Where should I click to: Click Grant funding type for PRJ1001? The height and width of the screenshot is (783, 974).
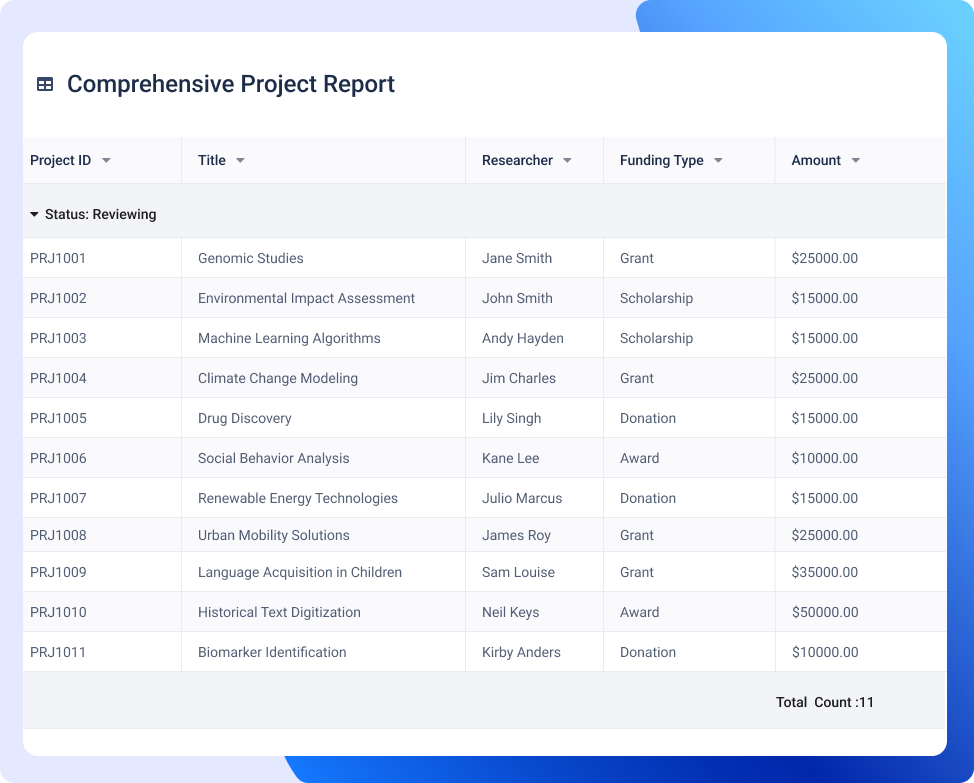637,258
